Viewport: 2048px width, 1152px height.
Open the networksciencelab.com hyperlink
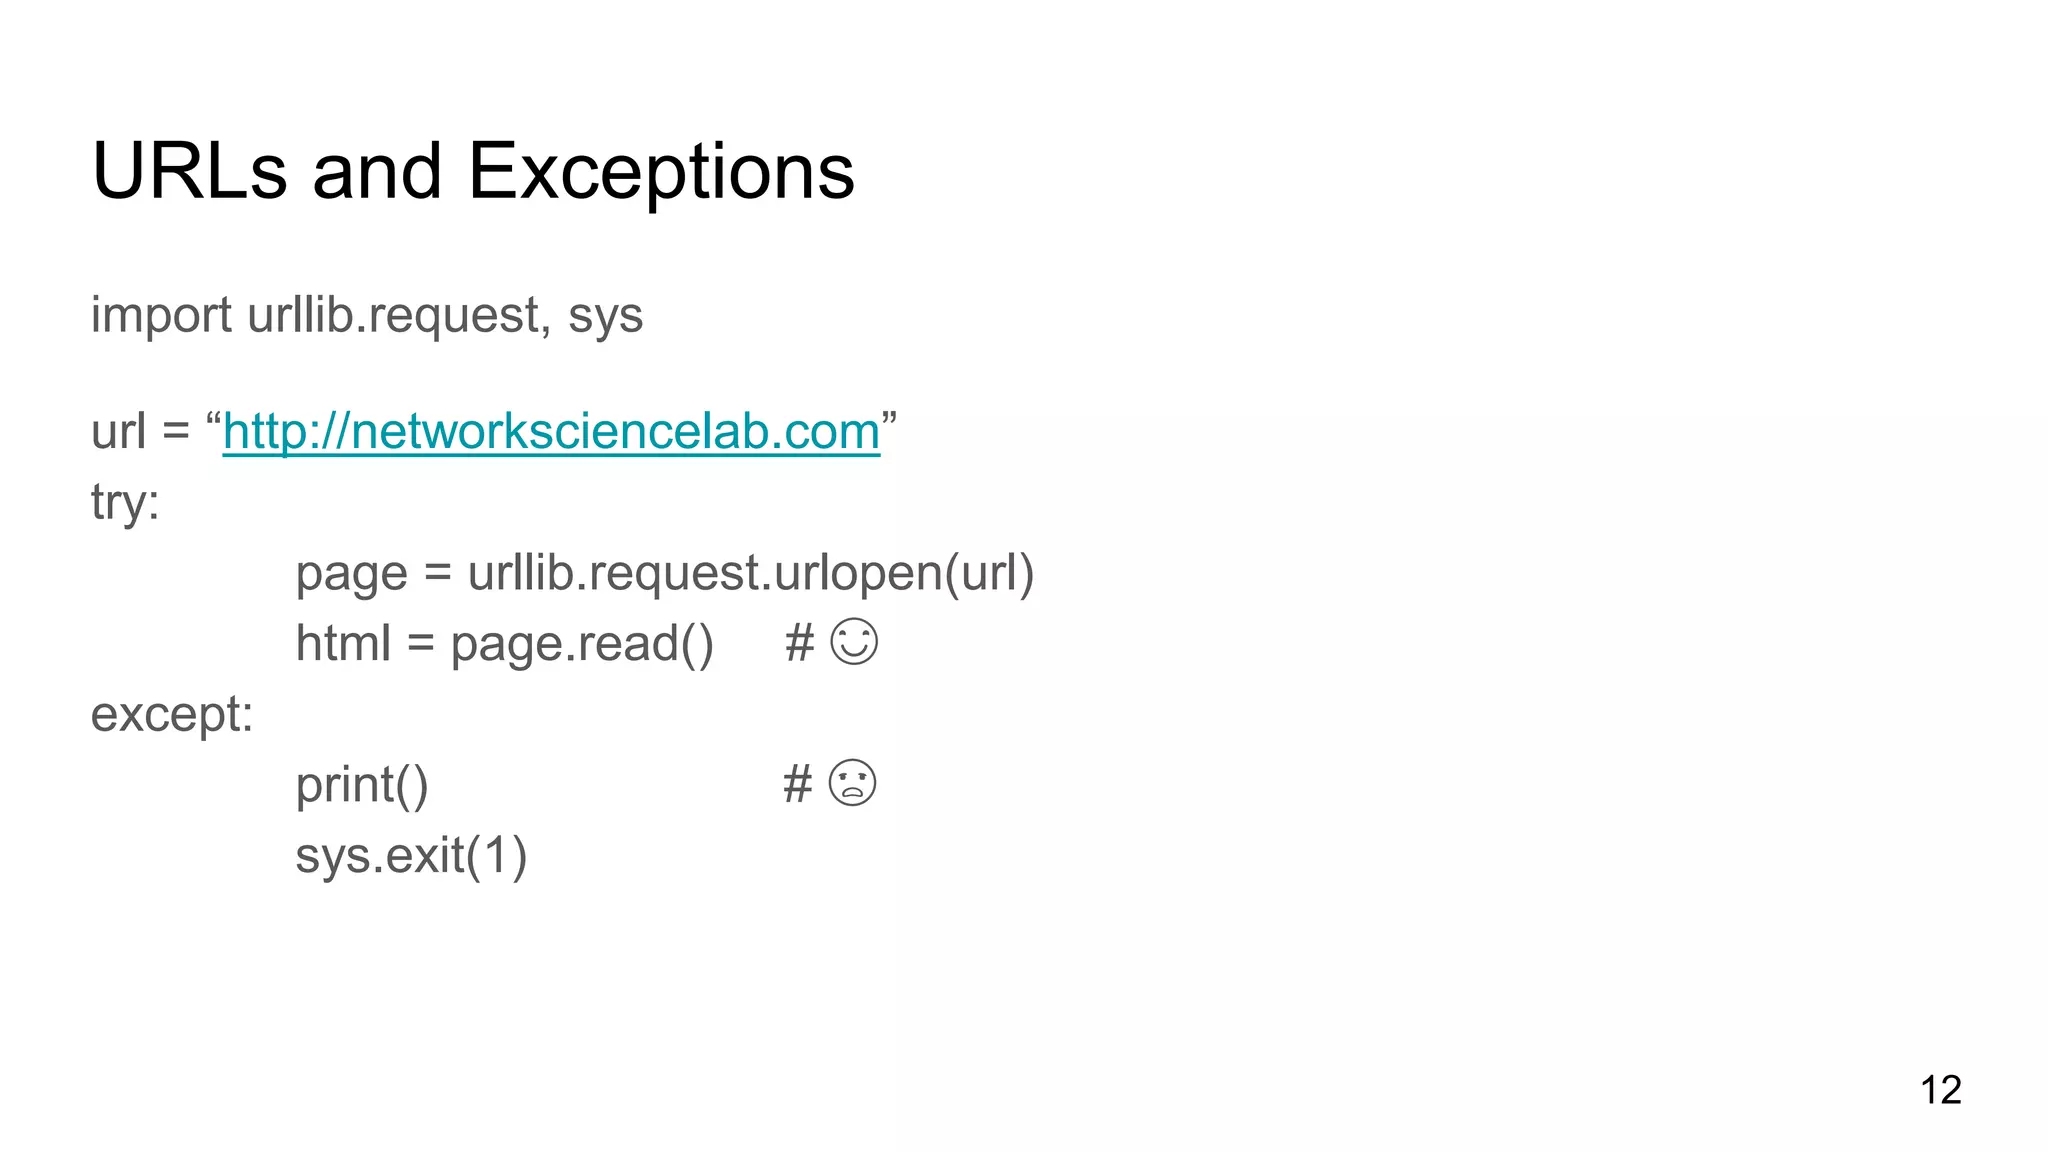551,432
